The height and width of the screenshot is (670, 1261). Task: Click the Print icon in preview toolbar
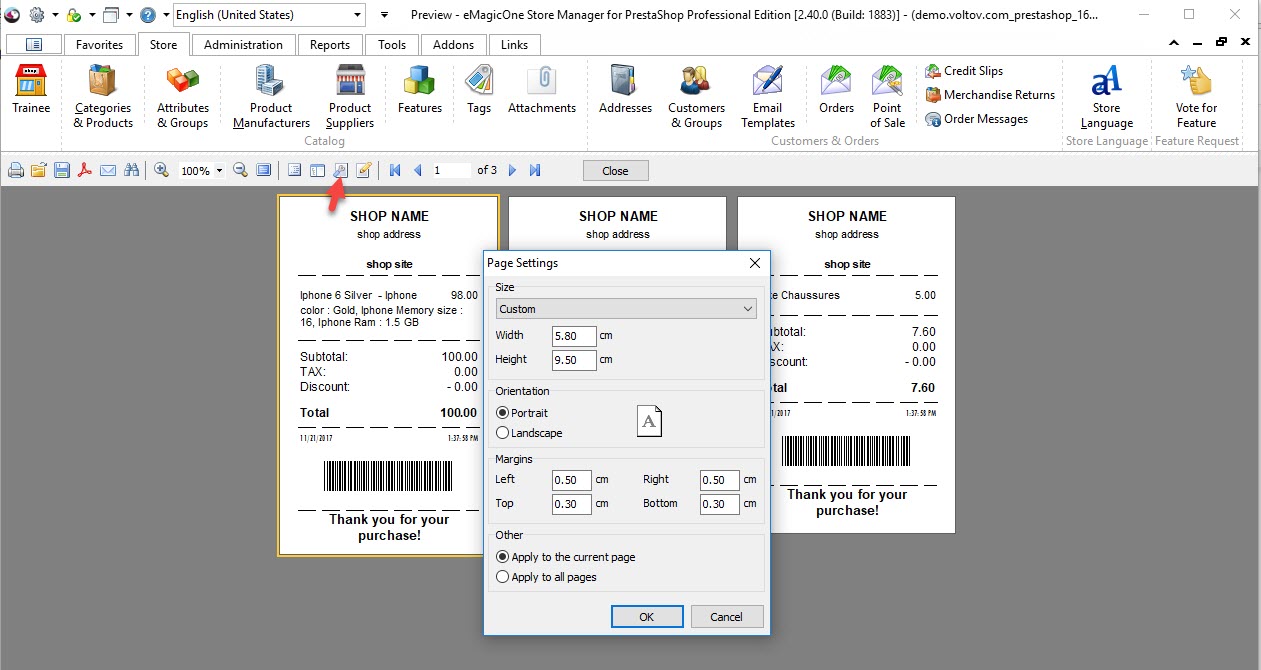(16, 171)
